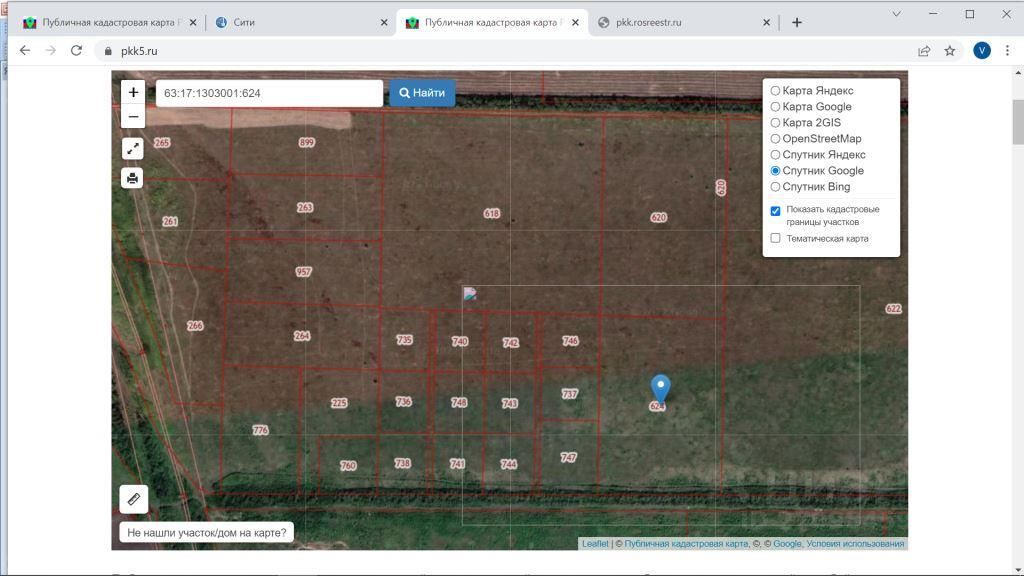Select parcel label 620 on map
The width and height of the screenshot is (1024, 576).
(x=659, y=217)
